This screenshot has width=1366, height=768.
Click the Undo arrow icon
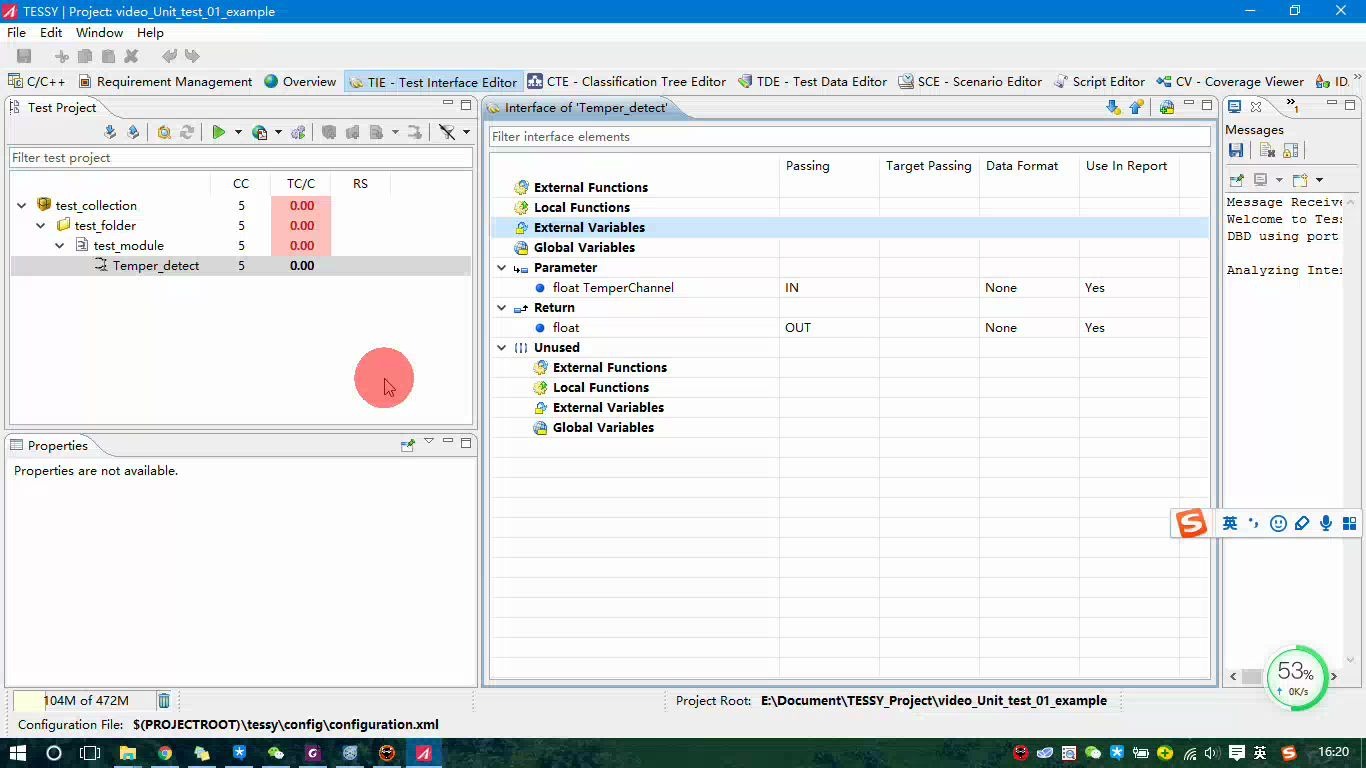pyautogui.click(x=169, y=57)
